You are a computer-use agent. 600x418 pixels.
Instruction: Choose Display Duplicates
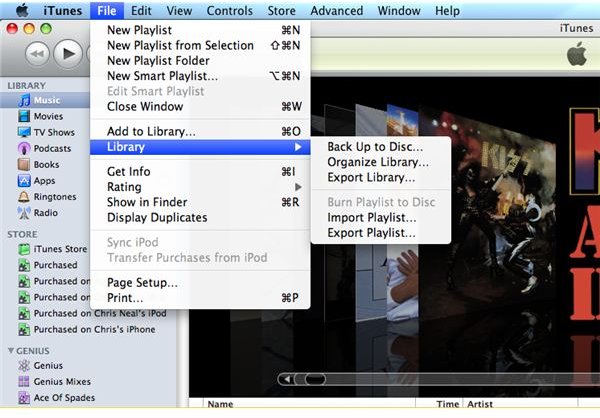(x=200, y=217)
